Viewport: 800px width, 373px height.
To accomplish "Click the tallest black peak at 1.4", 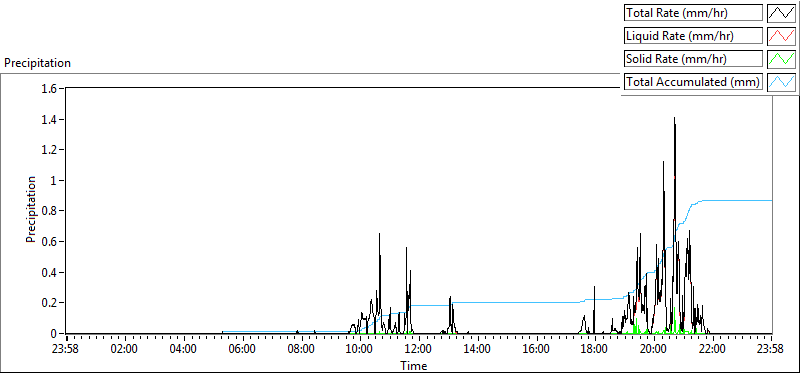I will click(x=674, y=119).
